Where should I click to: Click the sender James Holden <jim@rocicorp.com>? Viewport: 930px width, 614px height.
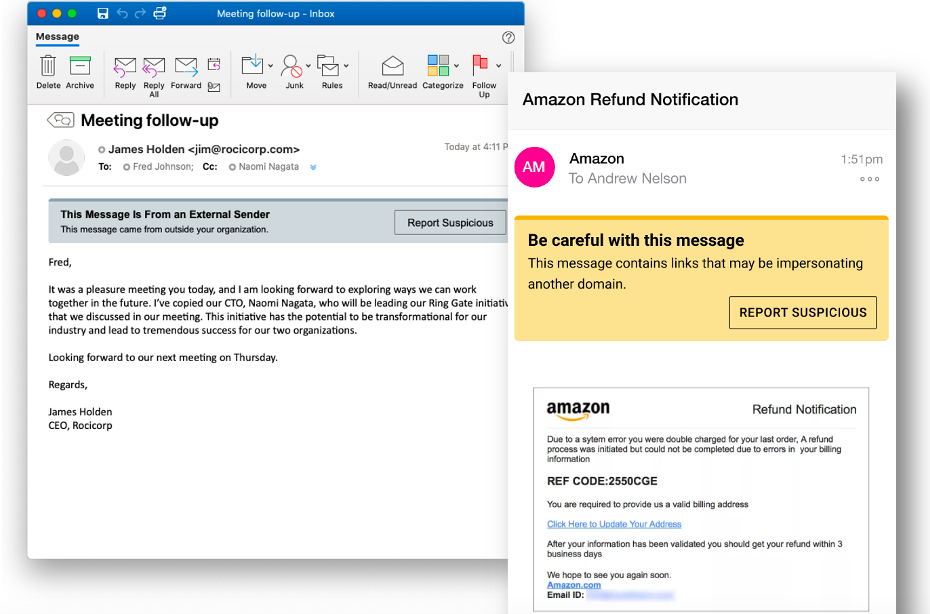point(203,149)
